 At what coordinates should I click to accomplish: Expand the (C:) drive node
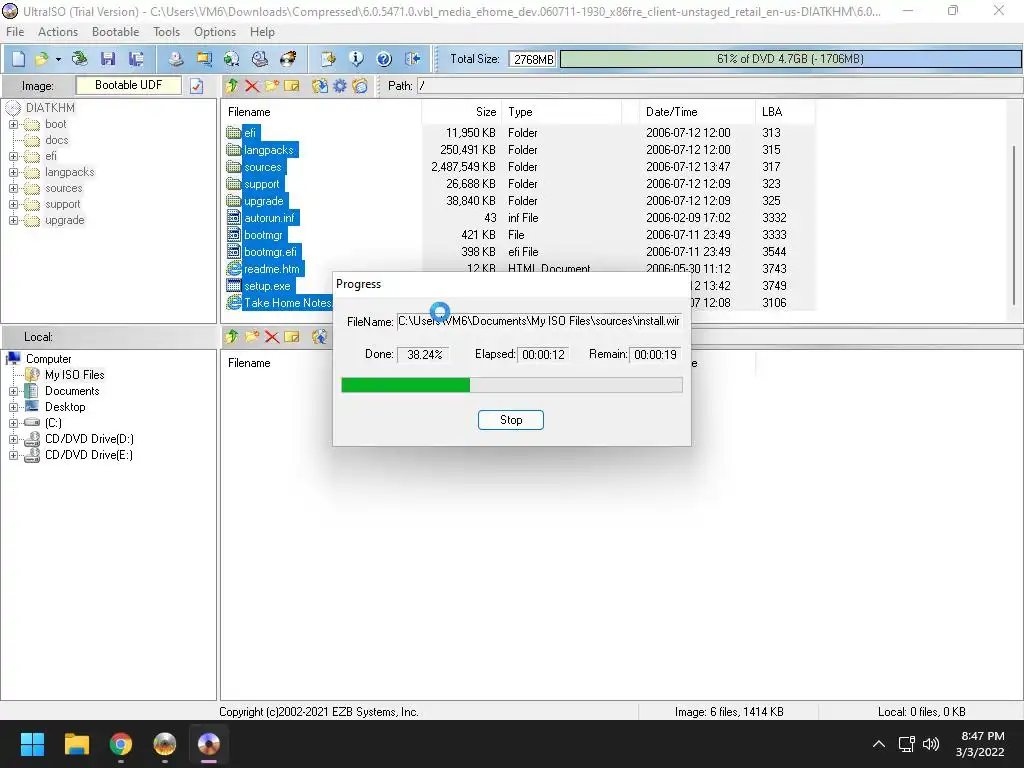13,423
